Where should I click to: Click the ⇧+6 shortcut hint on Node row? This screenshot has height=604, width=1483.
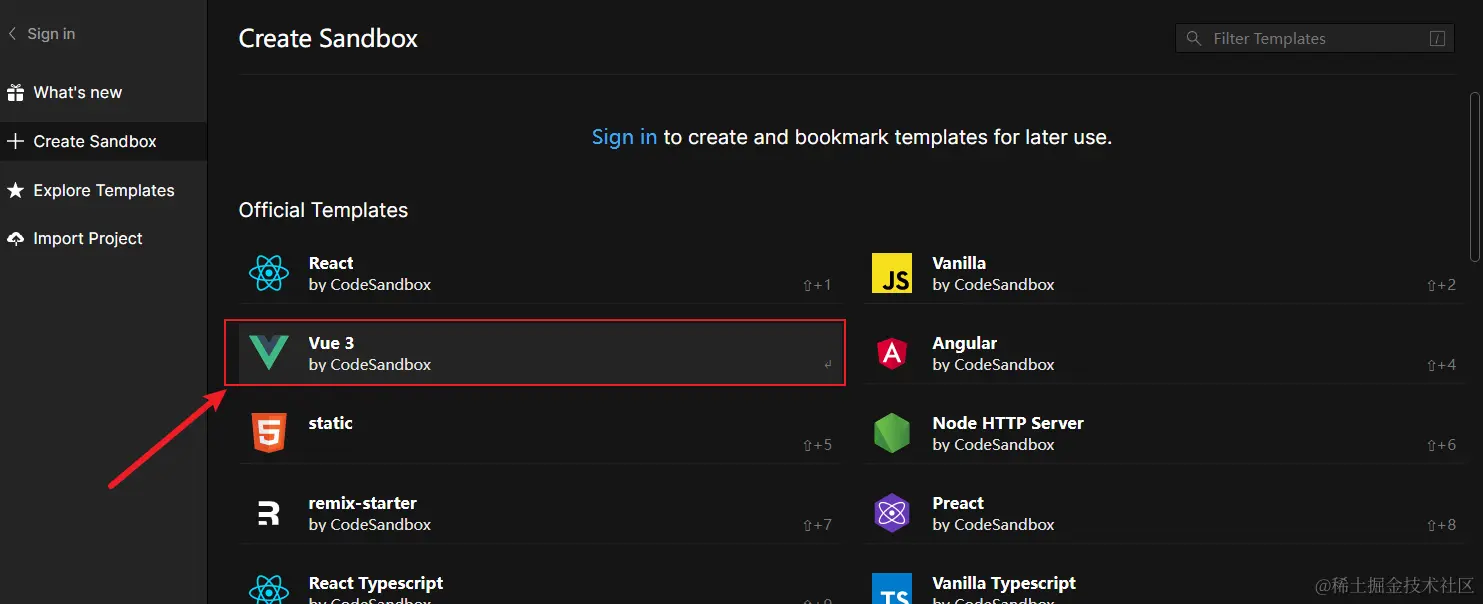1441,445
